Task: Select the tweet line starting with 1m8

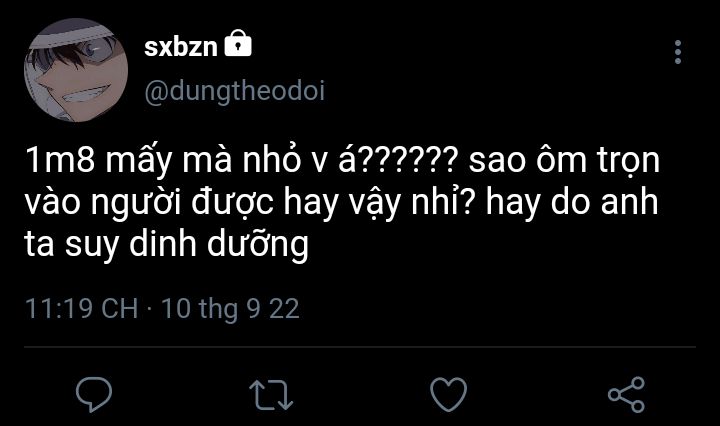Action: tap(343, 160)
